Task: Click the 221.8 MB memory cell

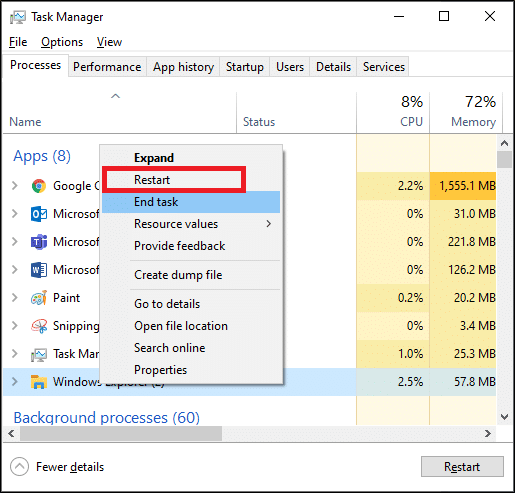Action: (463, 242)
